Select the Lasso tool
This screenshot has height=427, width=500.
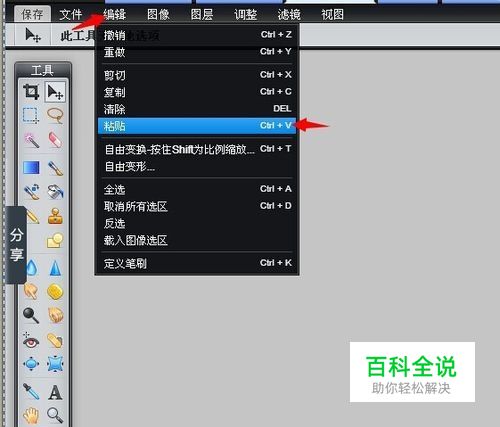coord(55,115)
